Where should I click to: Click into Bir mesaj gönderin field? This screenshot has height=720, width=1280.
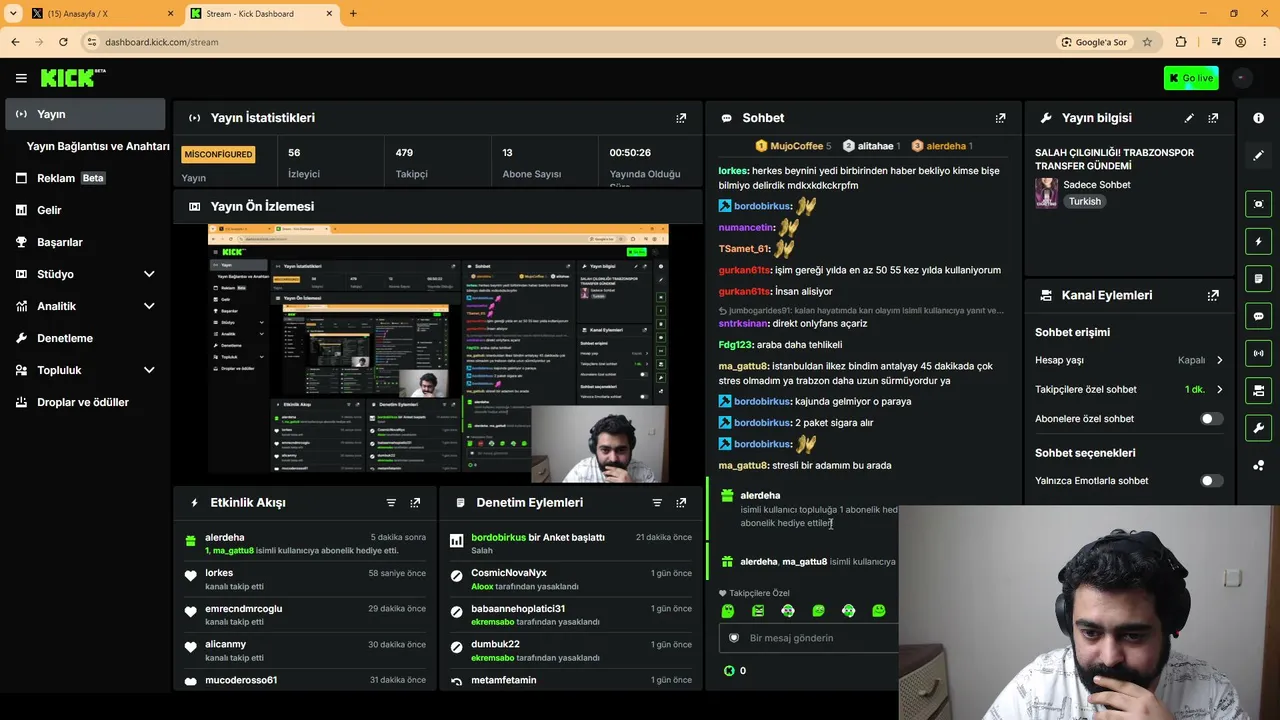[x=808, y=638]
